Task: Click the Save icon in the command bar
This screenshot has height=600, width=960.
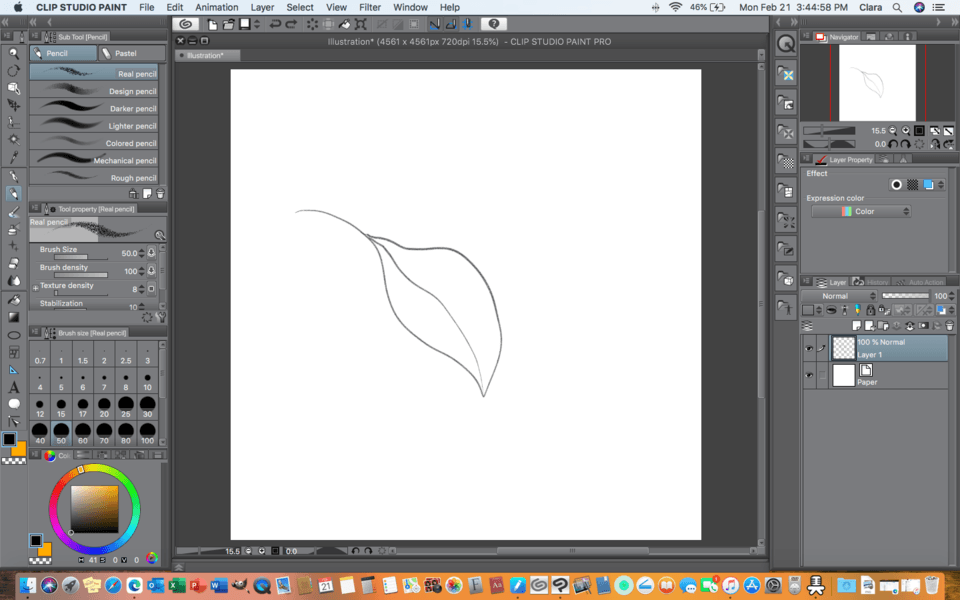Action: click(x=245, y=24)
